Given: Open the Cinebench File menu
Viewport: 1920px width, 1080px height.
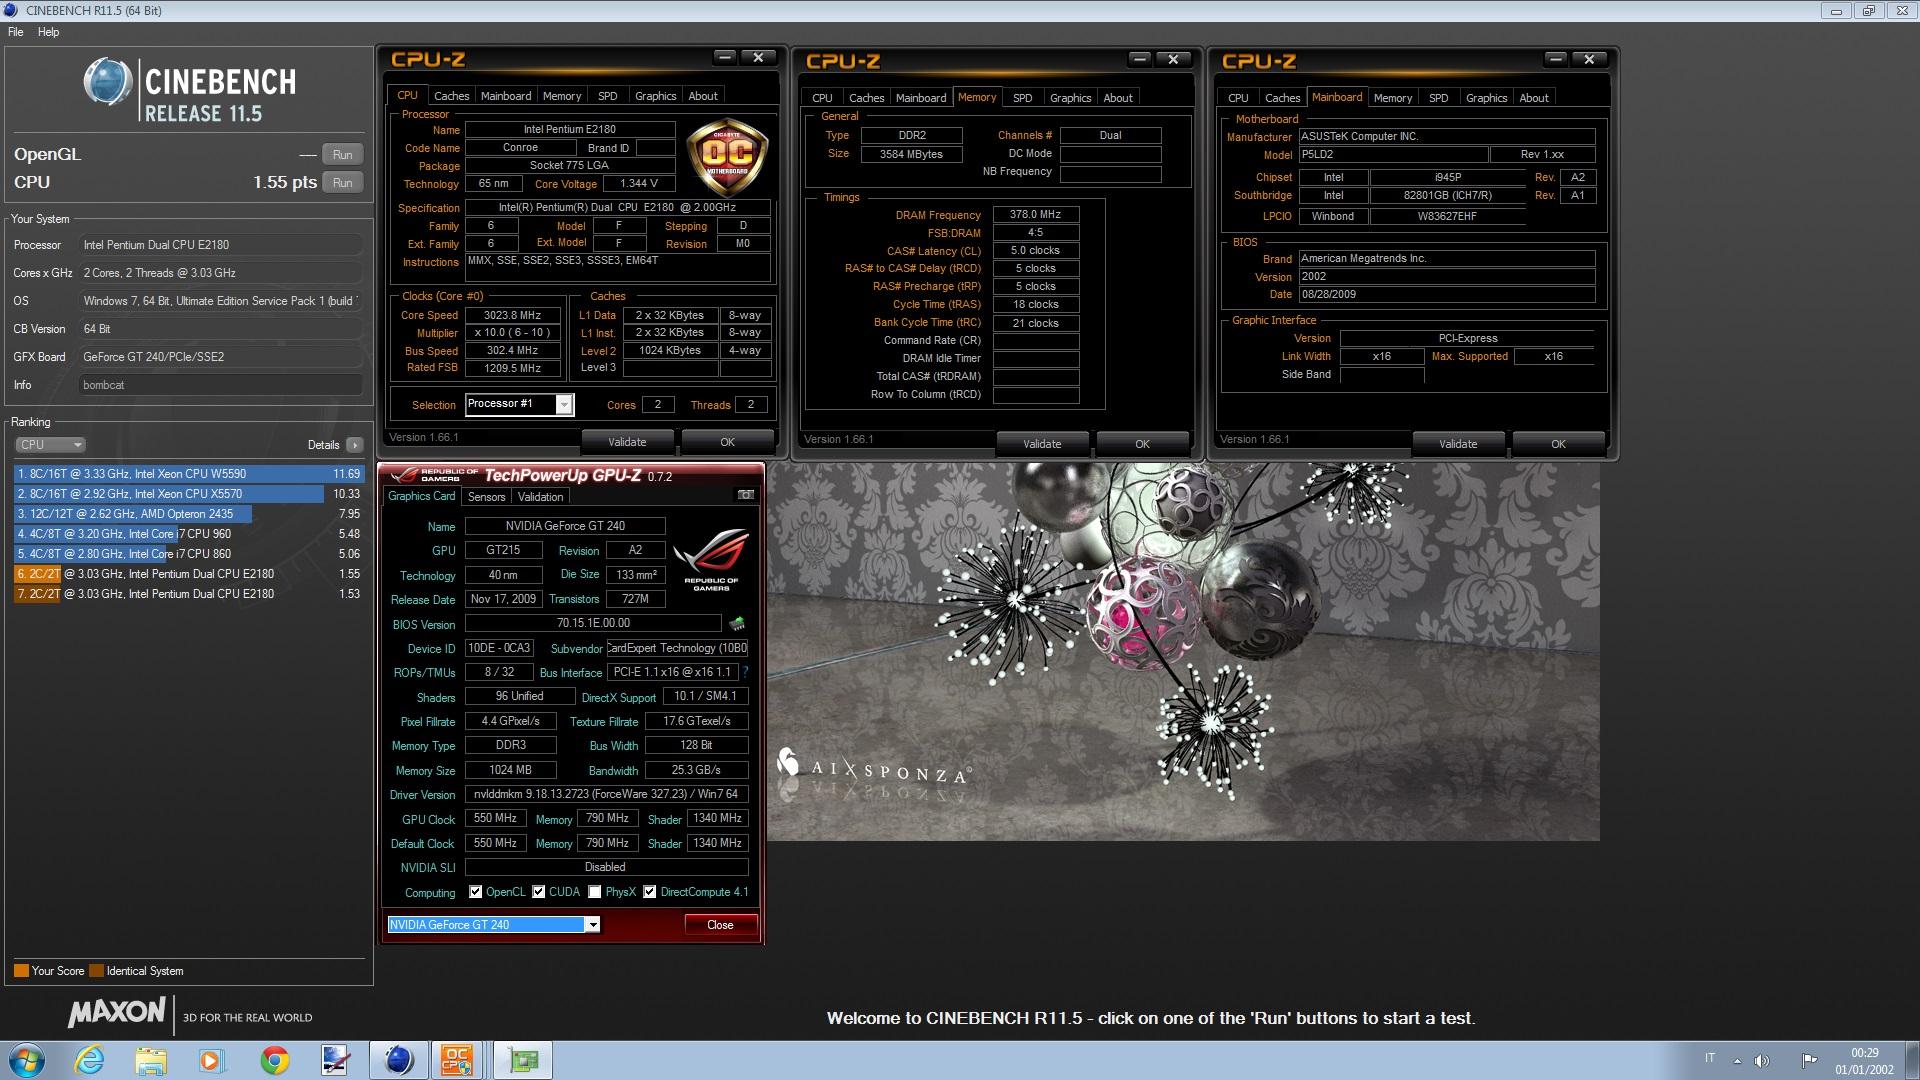Looking at the screenshot, I should click(x=16, y=32).
